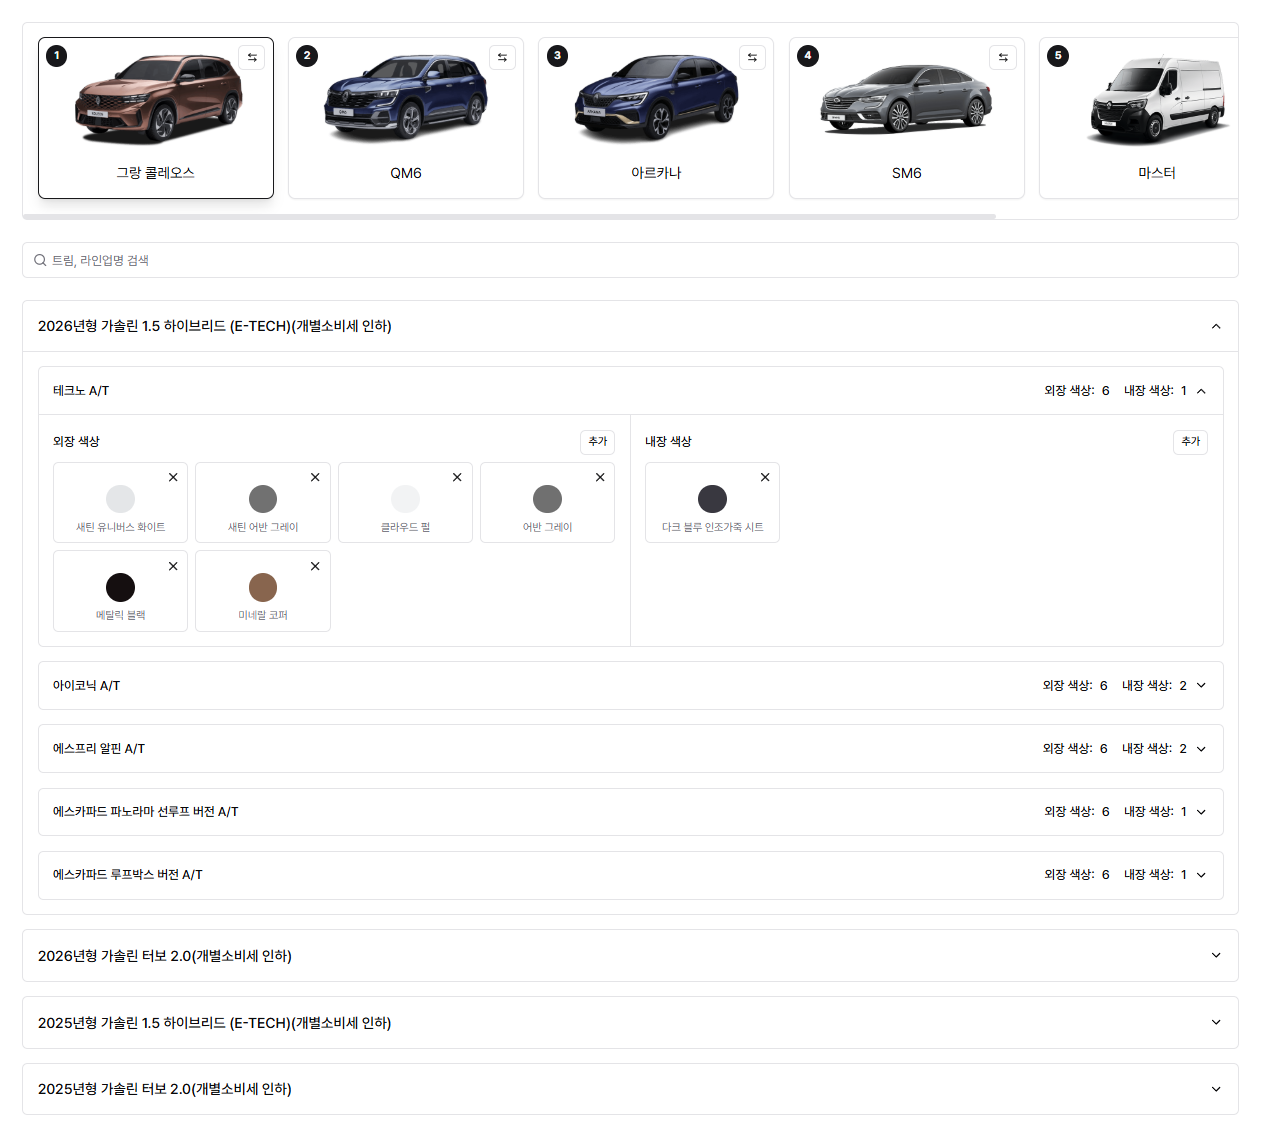Select the QM6 car model card
The image size is (1267, 1144).
(x=406, y=118)
